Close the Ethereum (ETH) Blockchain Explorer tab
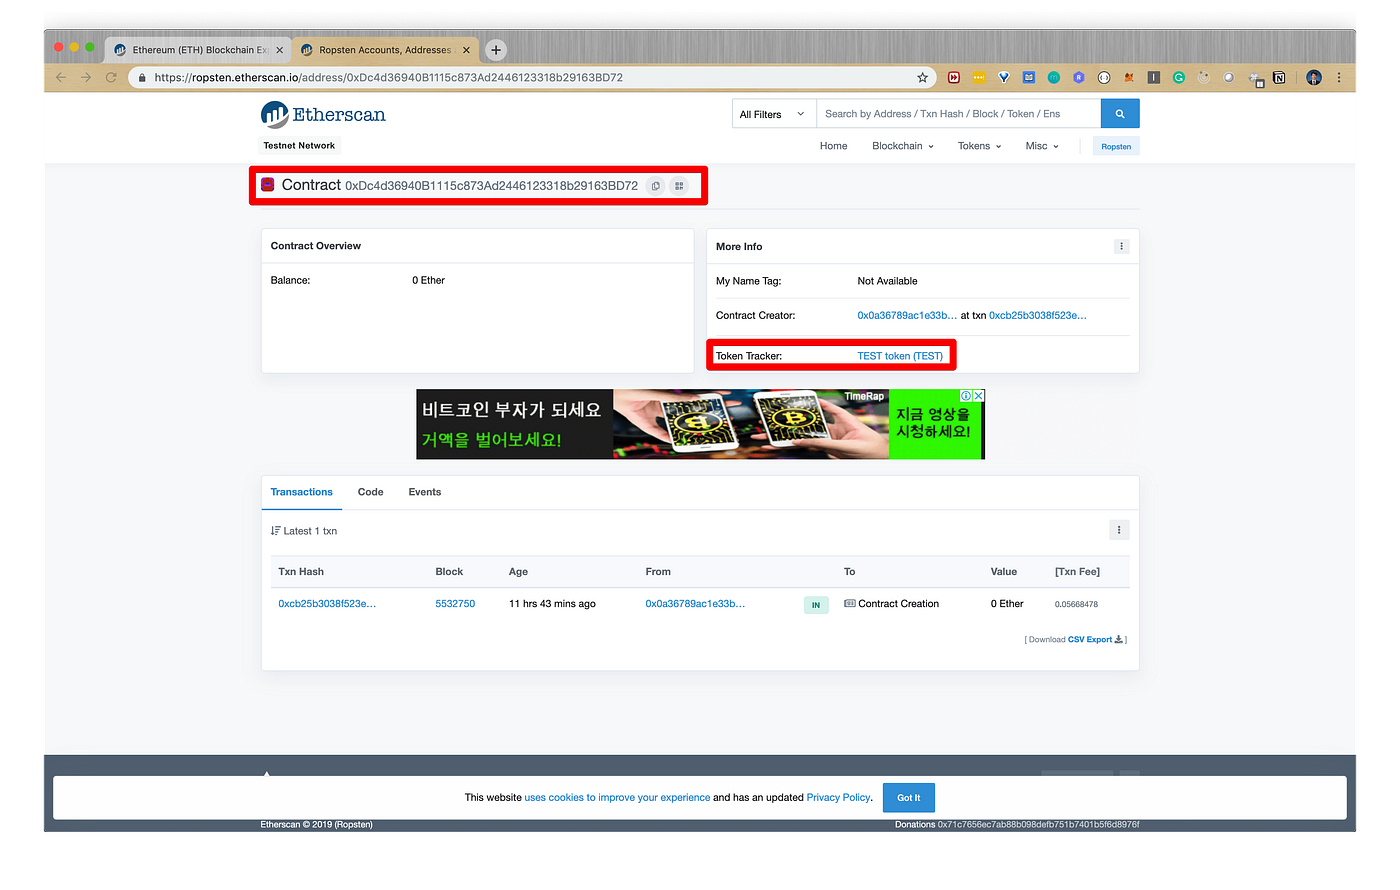Viewport: 1400px width, 890px height. tap(279, 50)
